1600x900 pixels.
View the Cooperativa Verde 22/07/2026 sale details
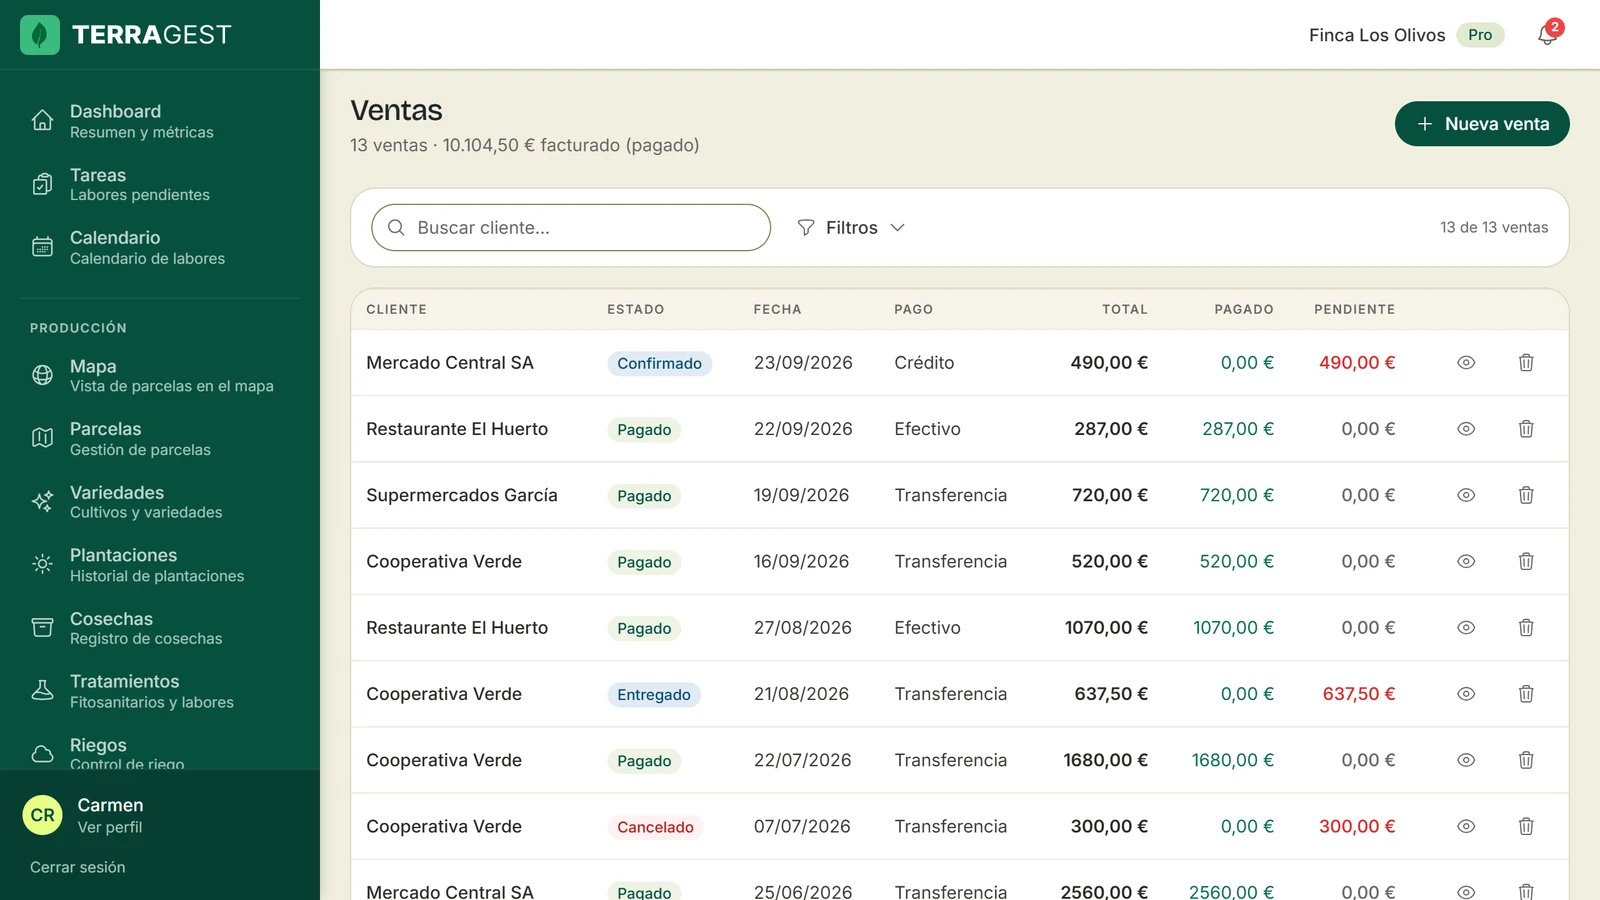click(1466, 760)
